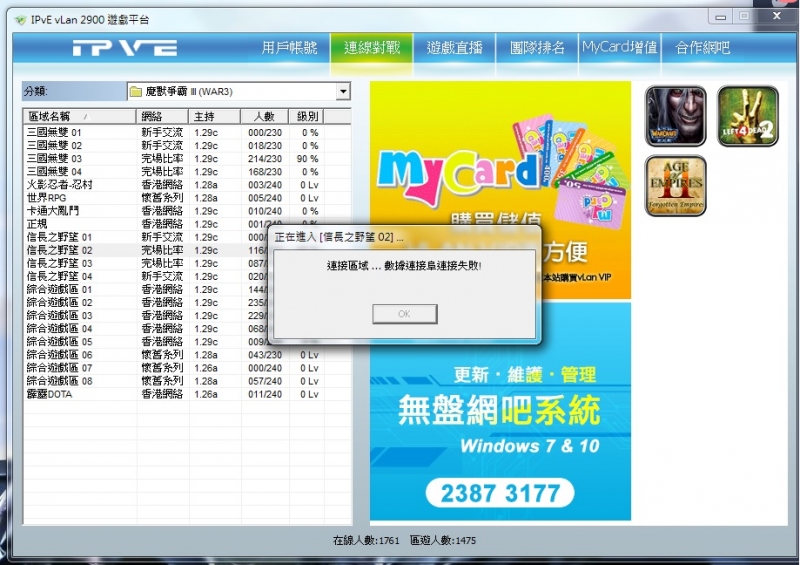Open the MyCard增值 tab

(620, 48)
